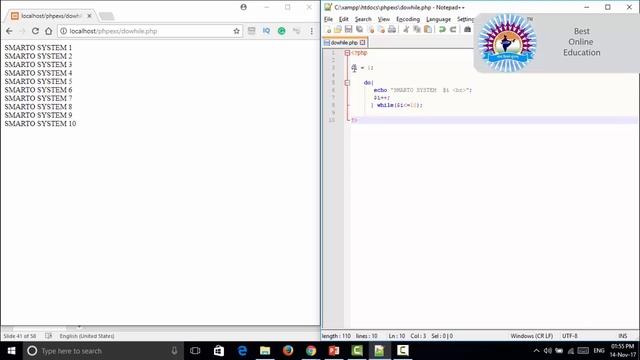
Task: Click the Cut scissors icon in Notepad++
Action: (406, 29)
